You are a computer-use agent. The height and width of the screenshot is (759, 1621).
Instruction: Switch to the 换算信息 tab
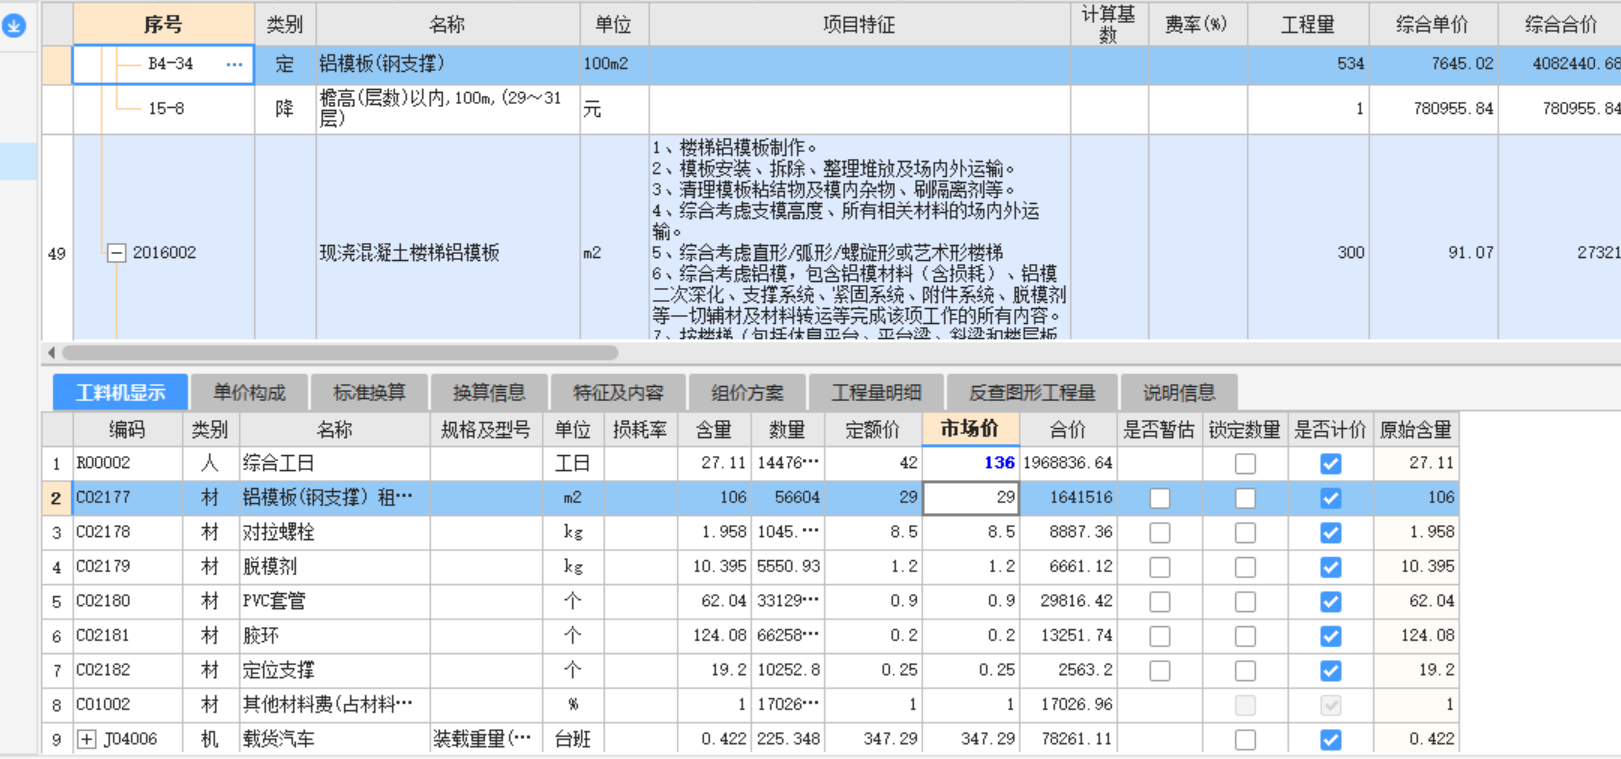(489, 393)
